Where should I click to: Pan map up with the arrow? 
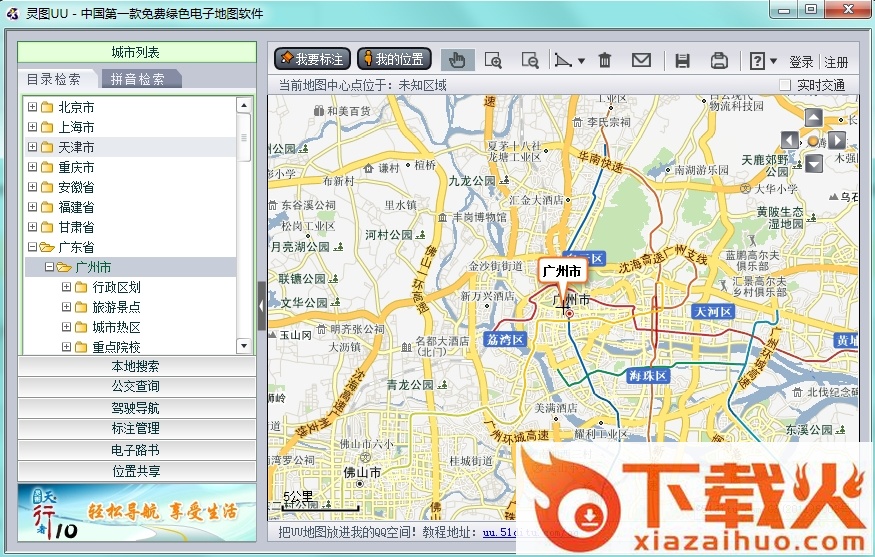(x=814, y=118)
